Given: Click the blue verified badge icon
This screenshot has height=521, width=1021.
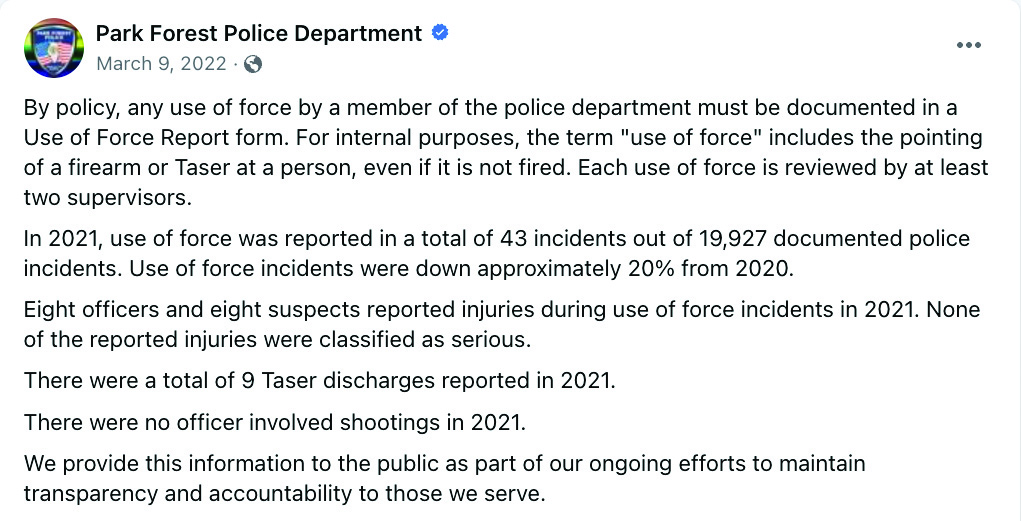Looking at the screenshot, I should [x=439, y=33].
